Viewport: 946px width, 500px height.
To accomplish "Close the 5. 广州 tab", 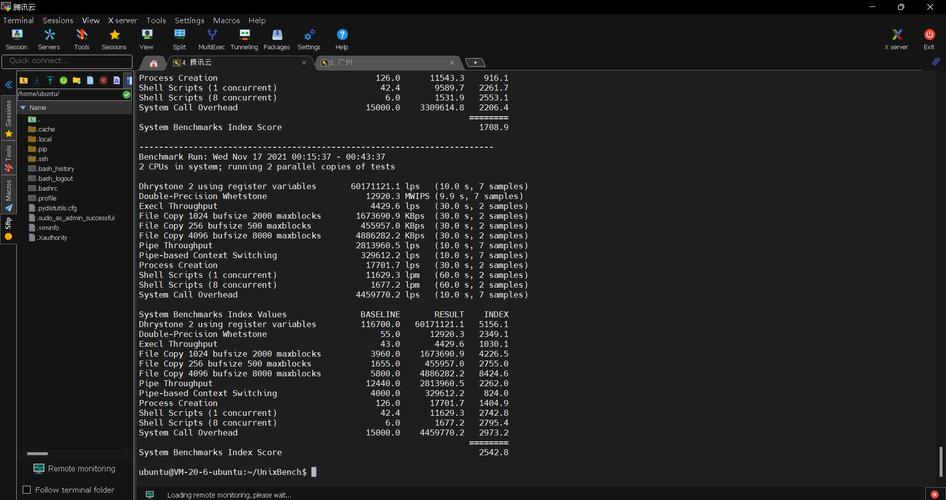I will tap(451, 62).
